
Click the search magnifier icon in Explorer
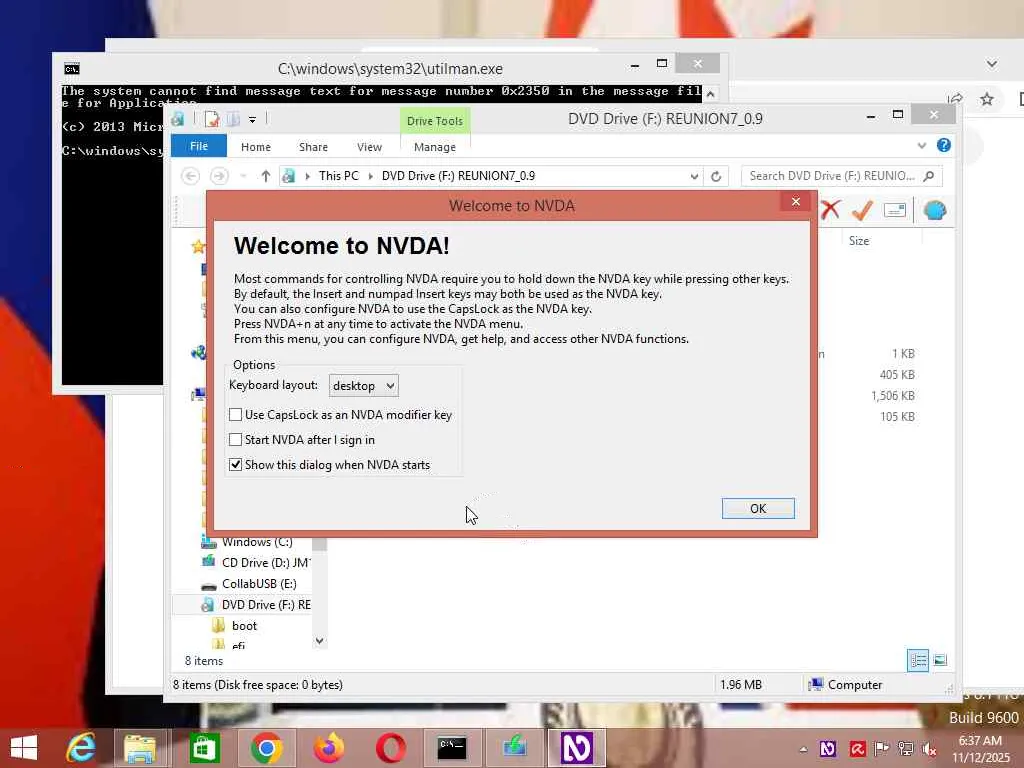pyautogui.click(x=929, y=176)
